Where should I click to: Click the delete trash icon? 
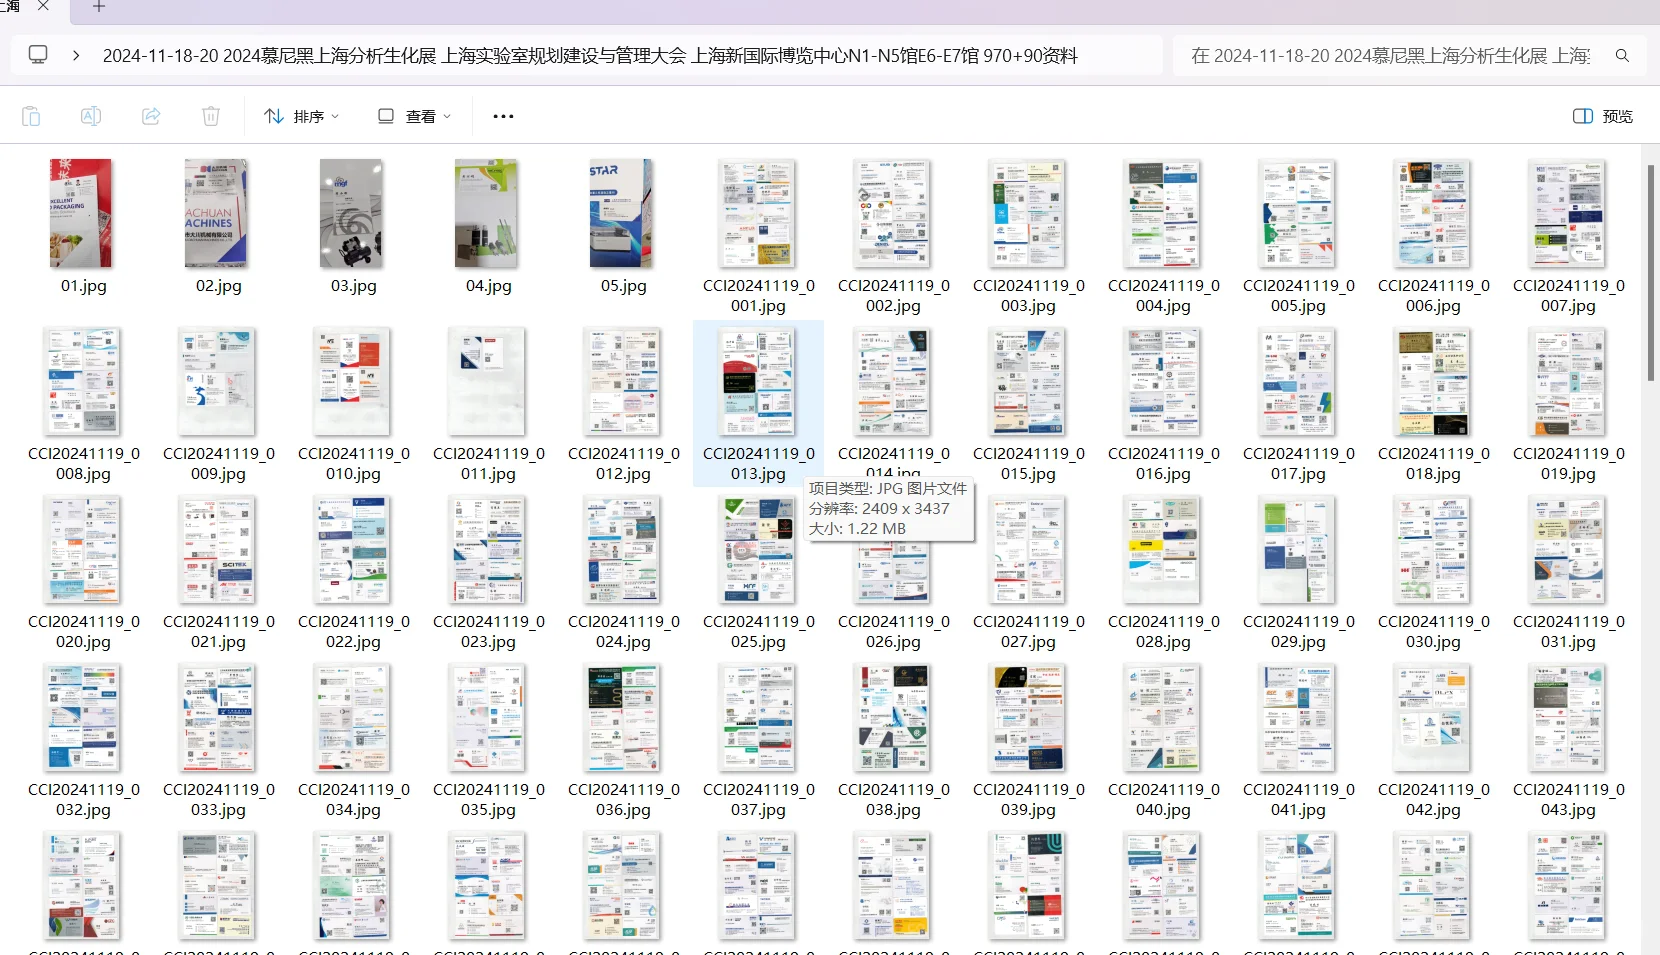tap(211, 116)
